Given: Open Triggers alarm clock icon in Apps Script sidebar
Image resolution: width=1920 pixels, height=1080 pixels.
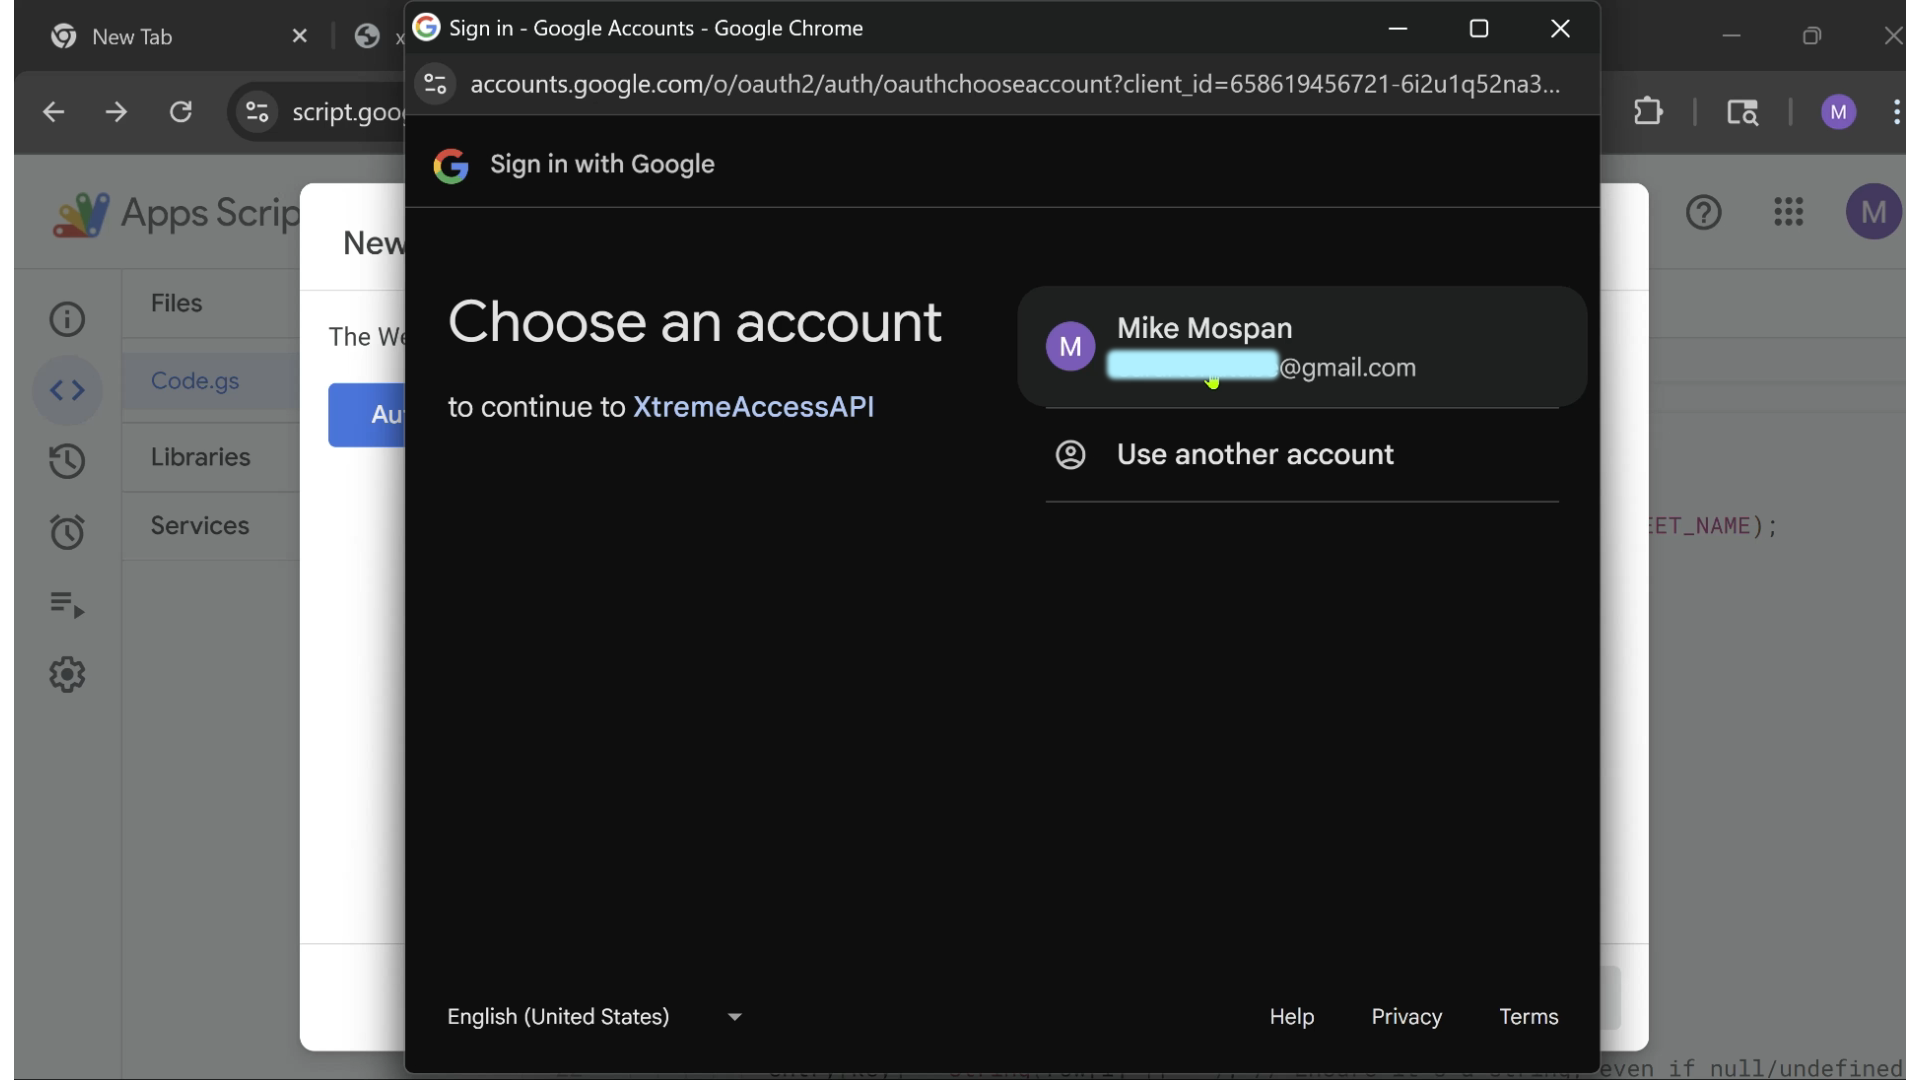Looking at the screenshot, I should tap(67, 532).
